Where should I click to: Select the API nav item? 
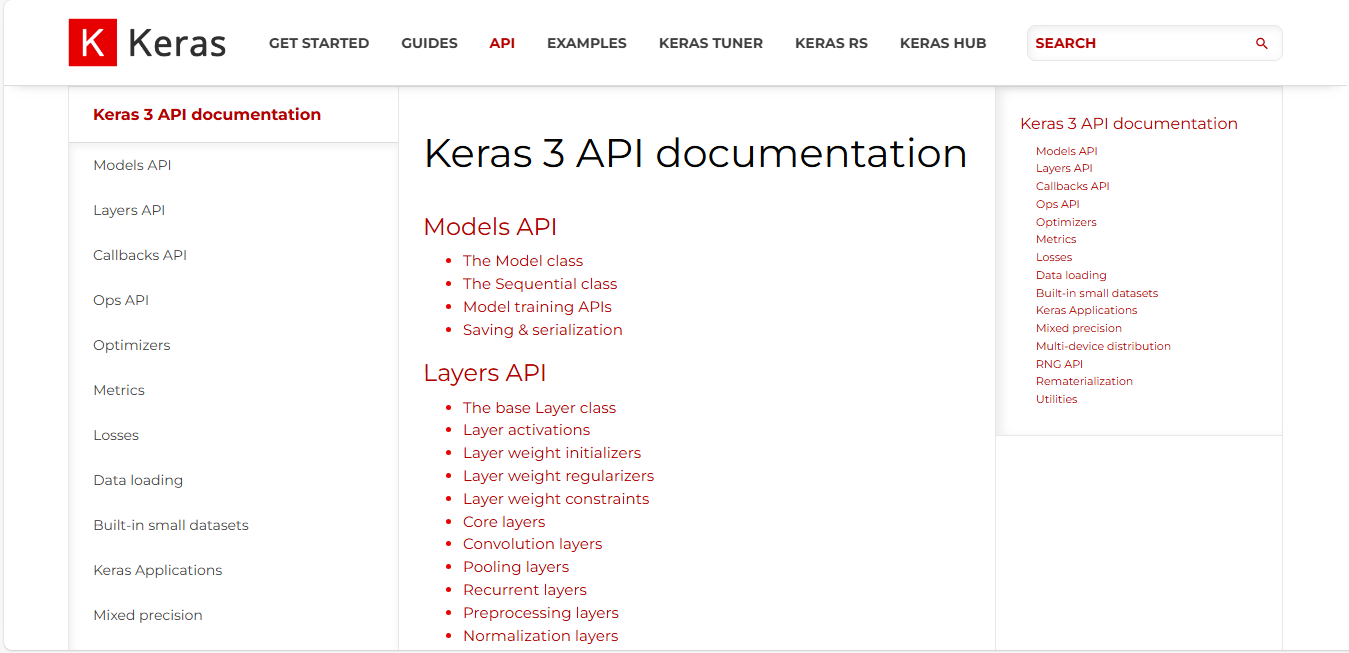pos(502,43)
